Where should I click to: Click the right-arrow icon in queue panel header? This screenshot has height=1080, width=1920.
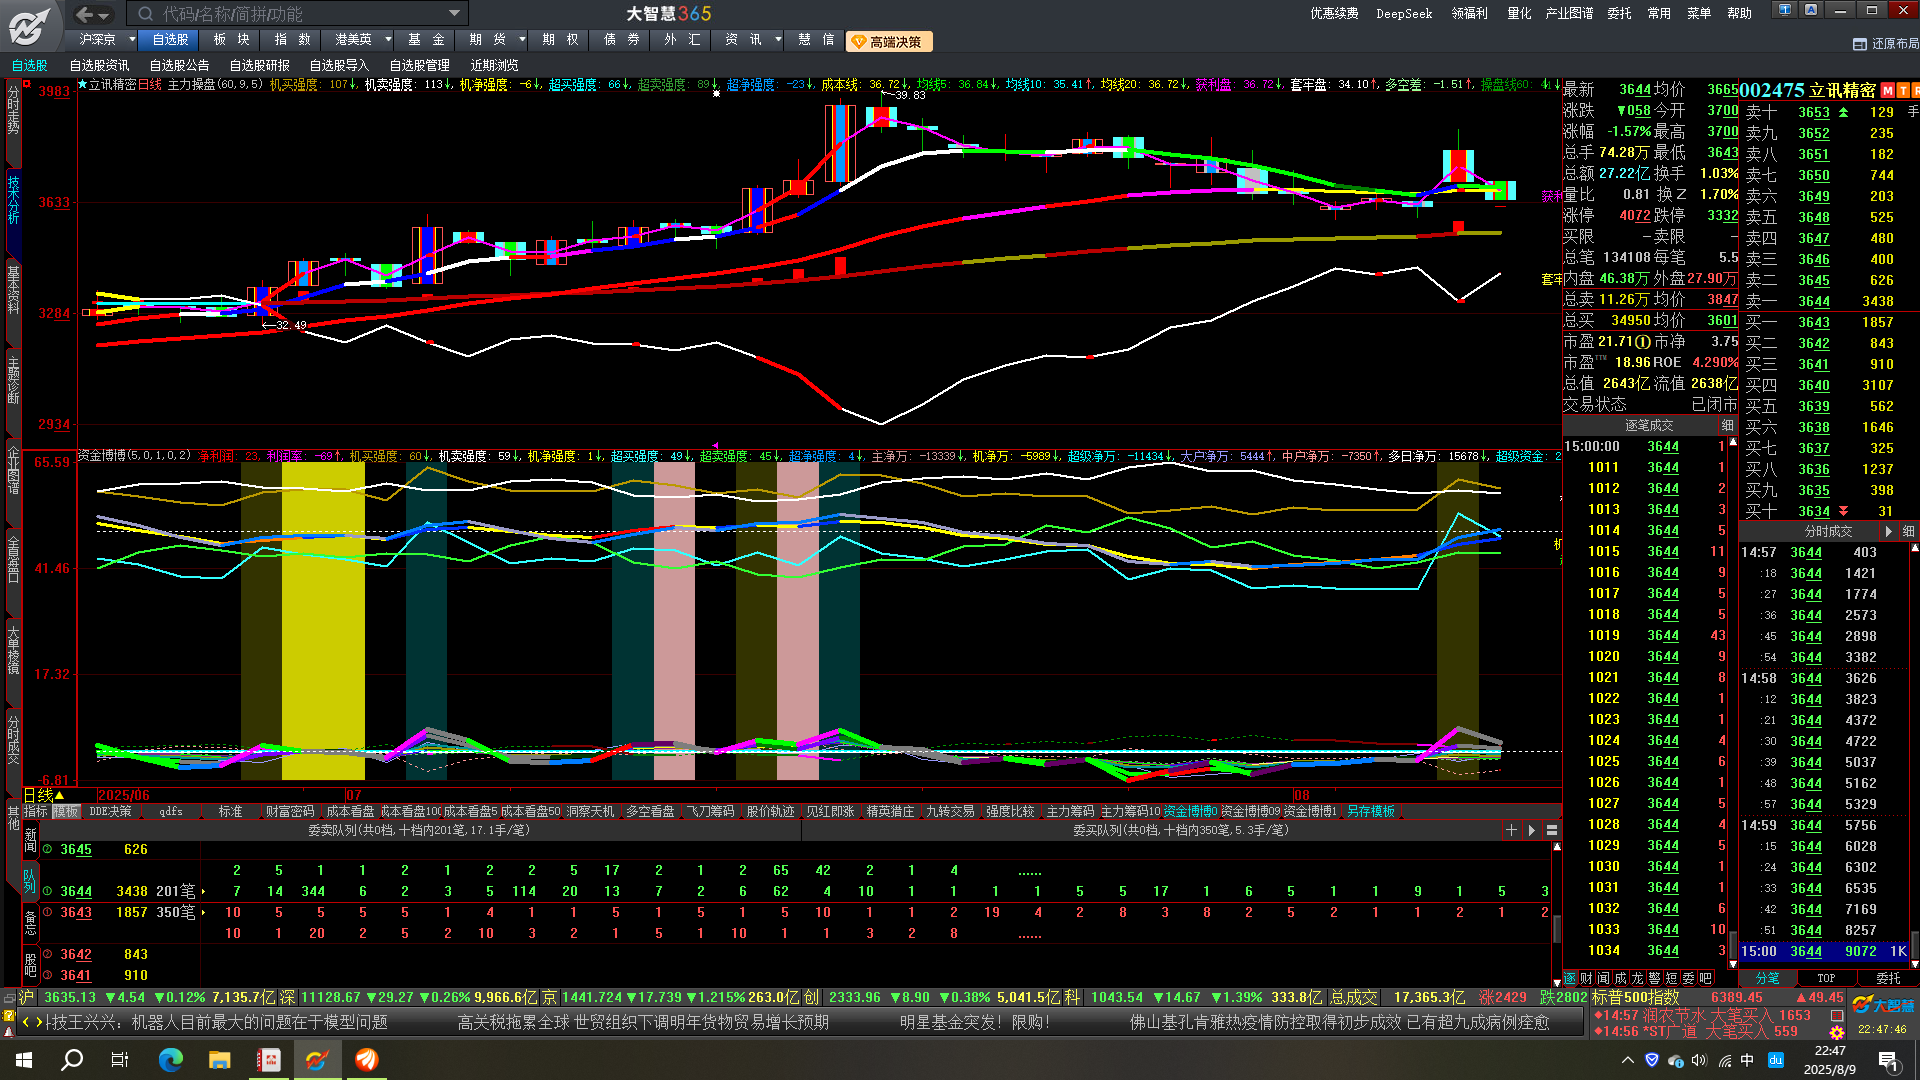[1531, 830]
